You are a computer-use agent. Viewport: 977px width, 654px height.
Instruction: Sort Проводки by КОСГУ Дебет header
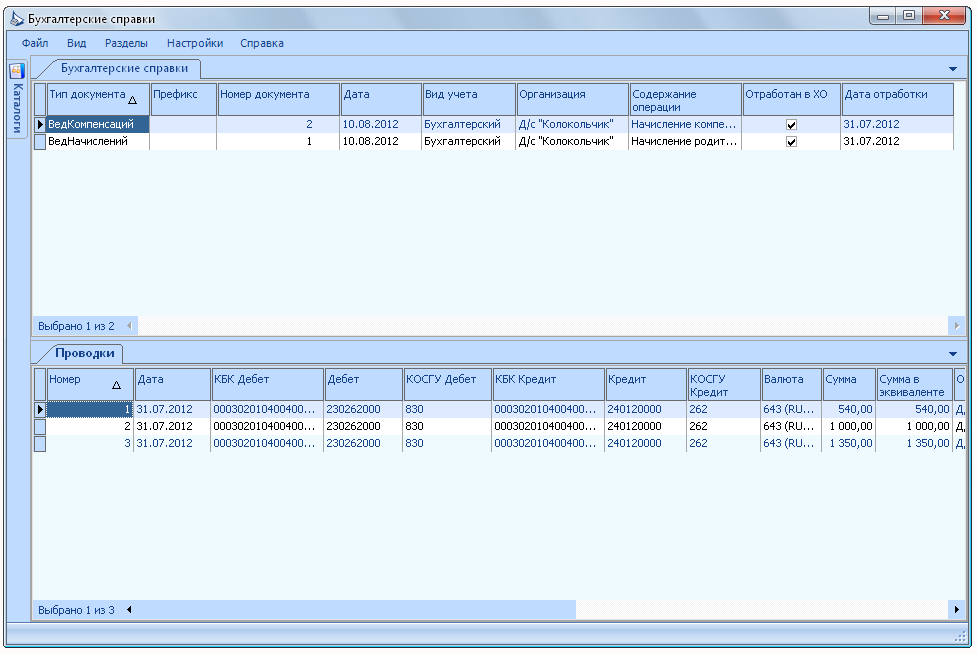pos(447,384)
